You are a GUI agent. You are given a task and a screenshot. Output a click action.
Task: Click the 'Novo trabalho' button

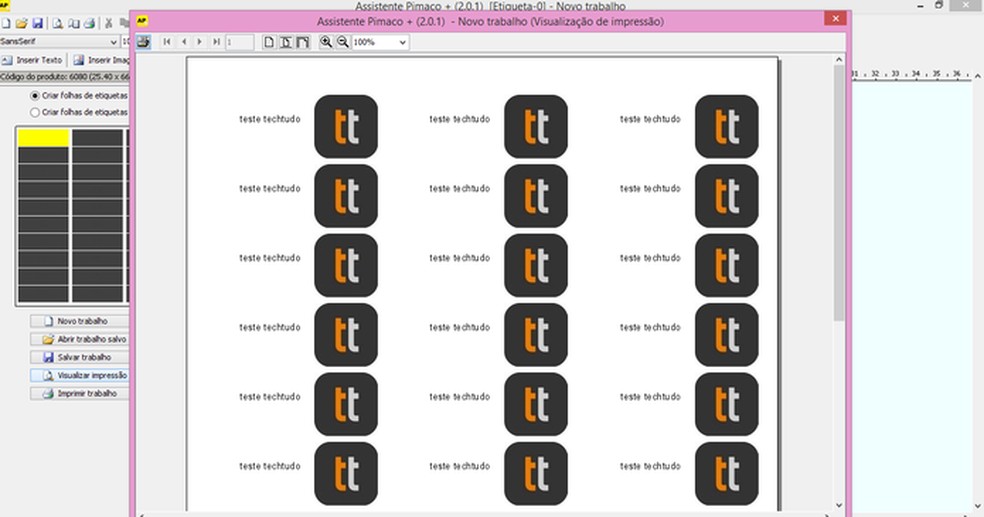(x=80, y=321)
